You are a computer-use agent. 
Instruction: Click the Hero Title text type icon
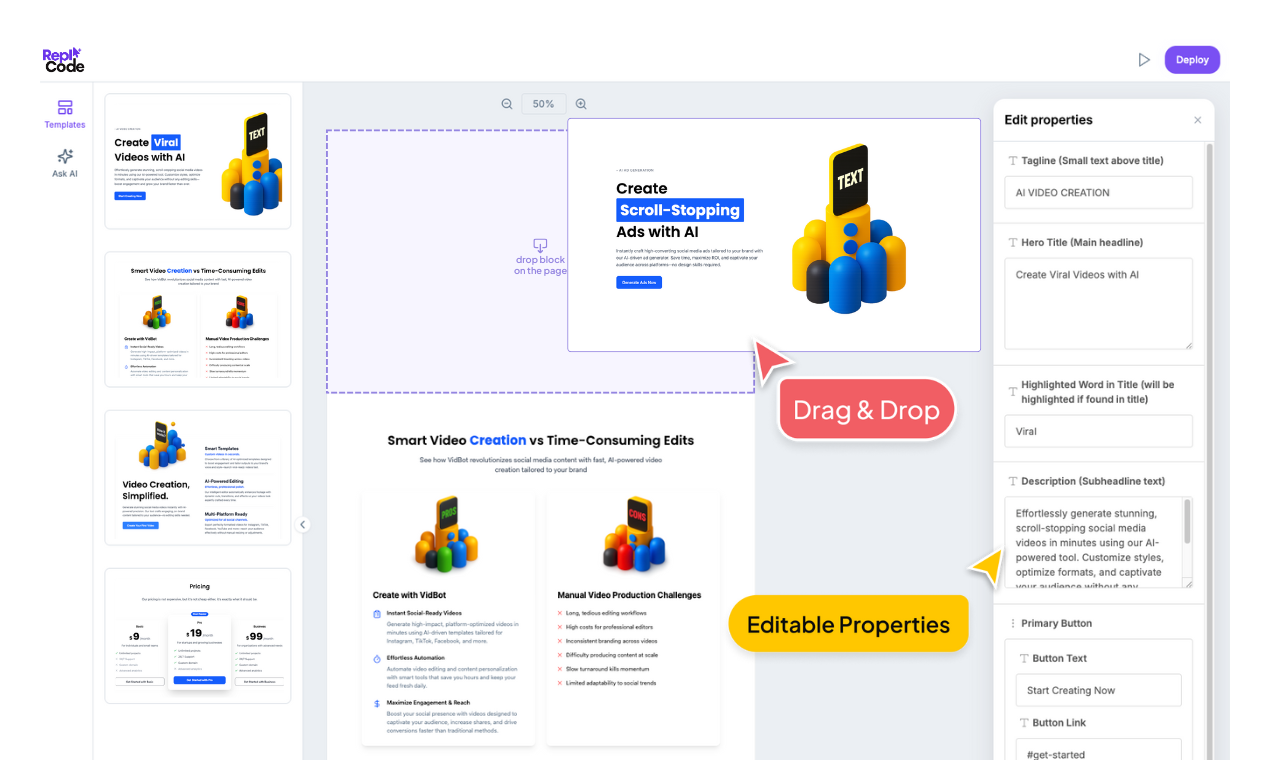(1012, 242)
